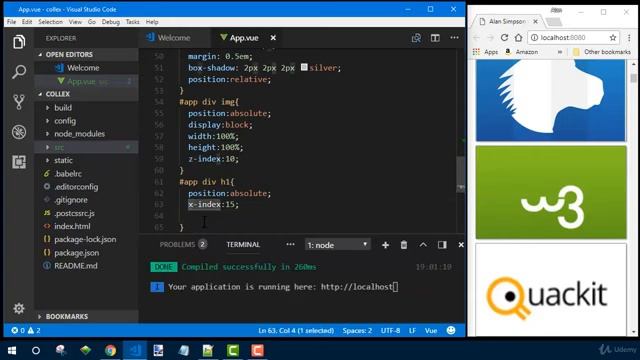Open Chrome's three-dot menu

[x=629, y=38]
